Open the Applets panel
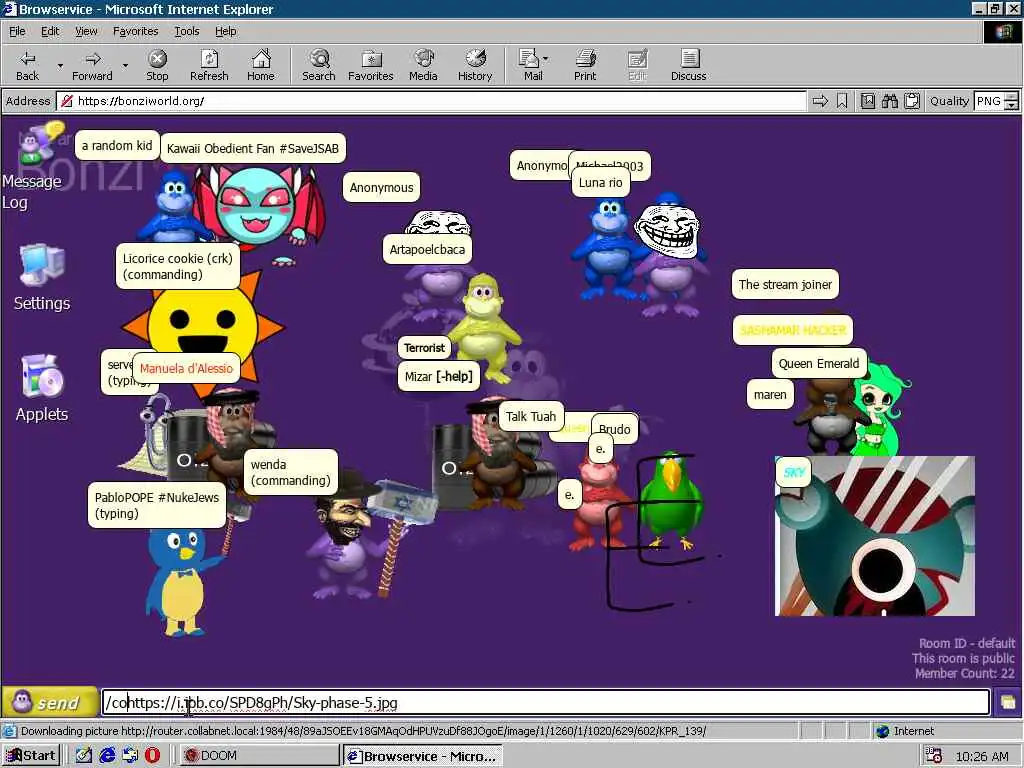The width and height of the screenshot is (1024, 768). 42,389
